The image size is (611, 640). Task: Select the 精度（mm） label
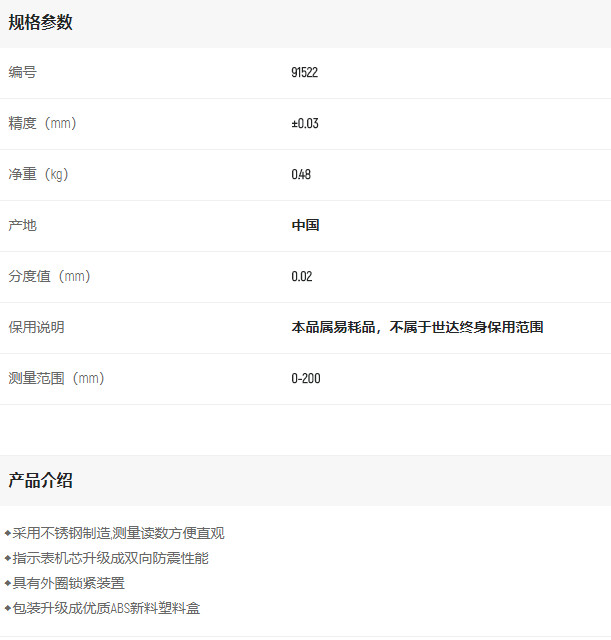[43, 123]
